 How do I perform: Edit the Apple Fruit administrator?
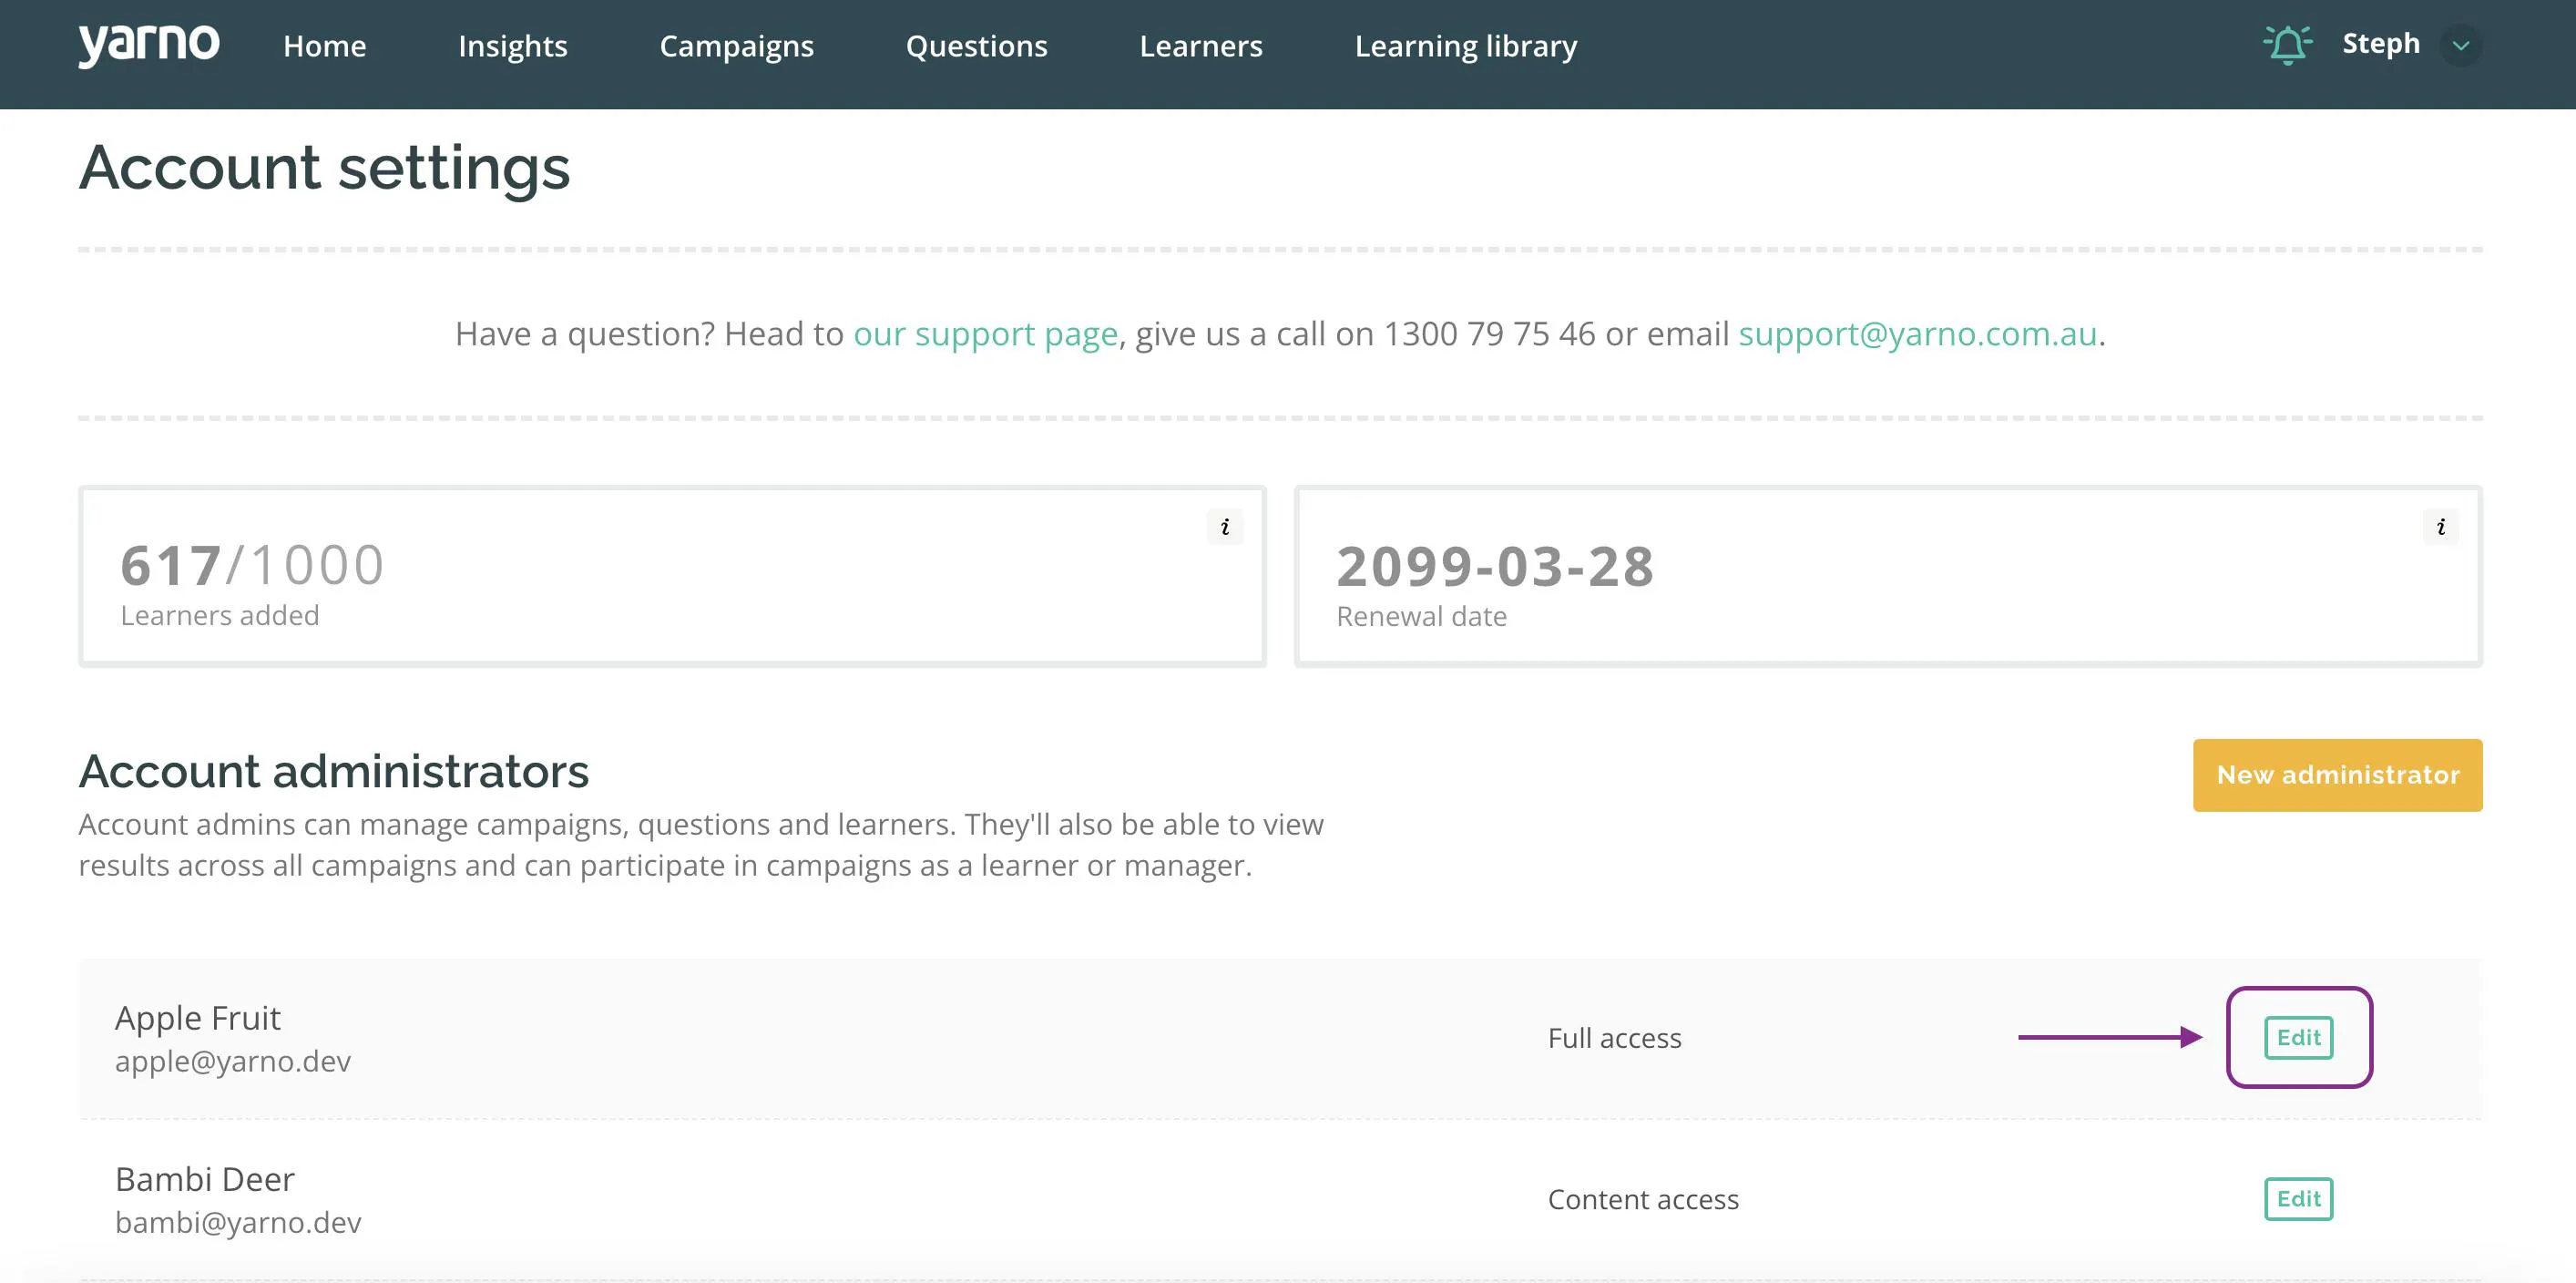coord(2298,1037)
